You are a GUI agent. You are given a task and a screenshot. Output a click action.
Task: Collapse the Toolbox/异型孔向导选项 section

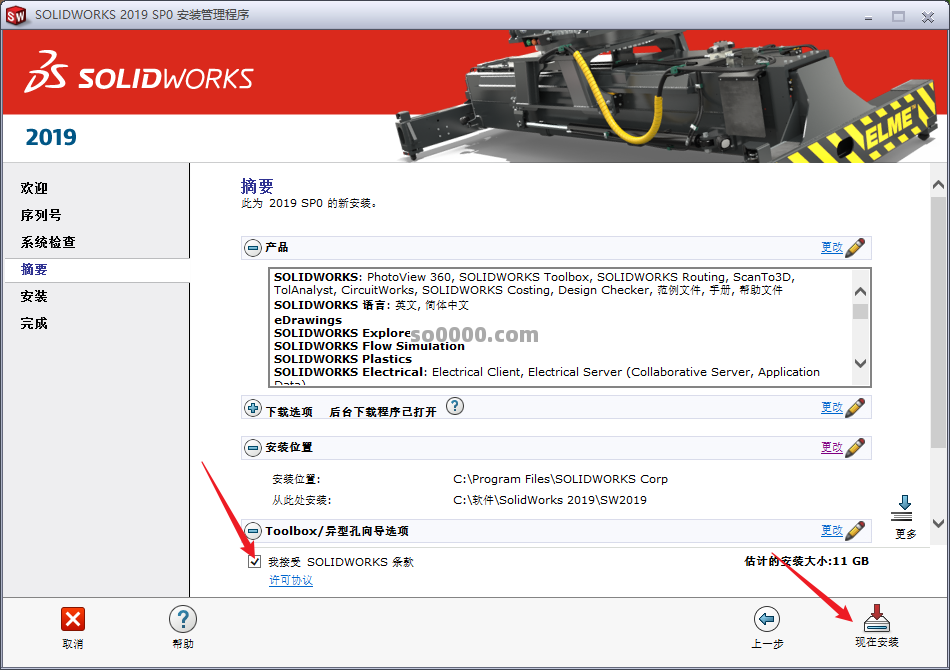point(253,531)
